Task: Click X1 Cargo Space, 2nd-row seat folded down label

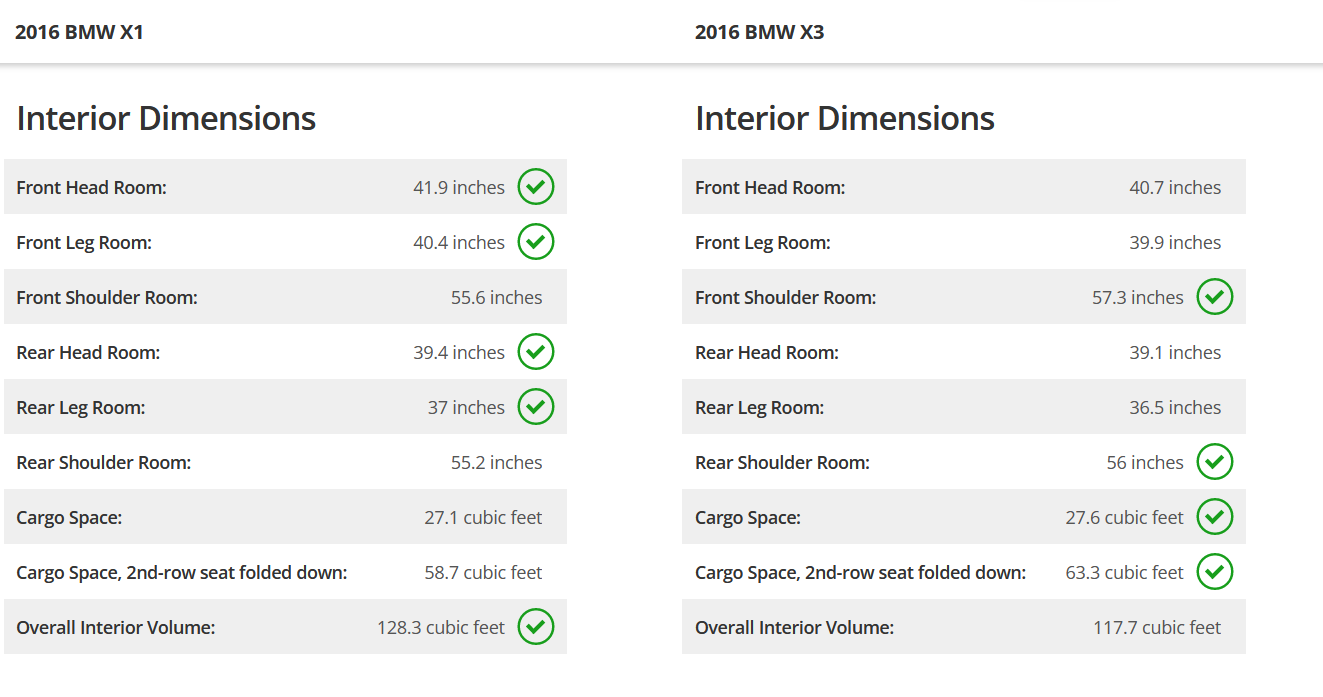Action: pyautogui.click(x=182, y=573)
